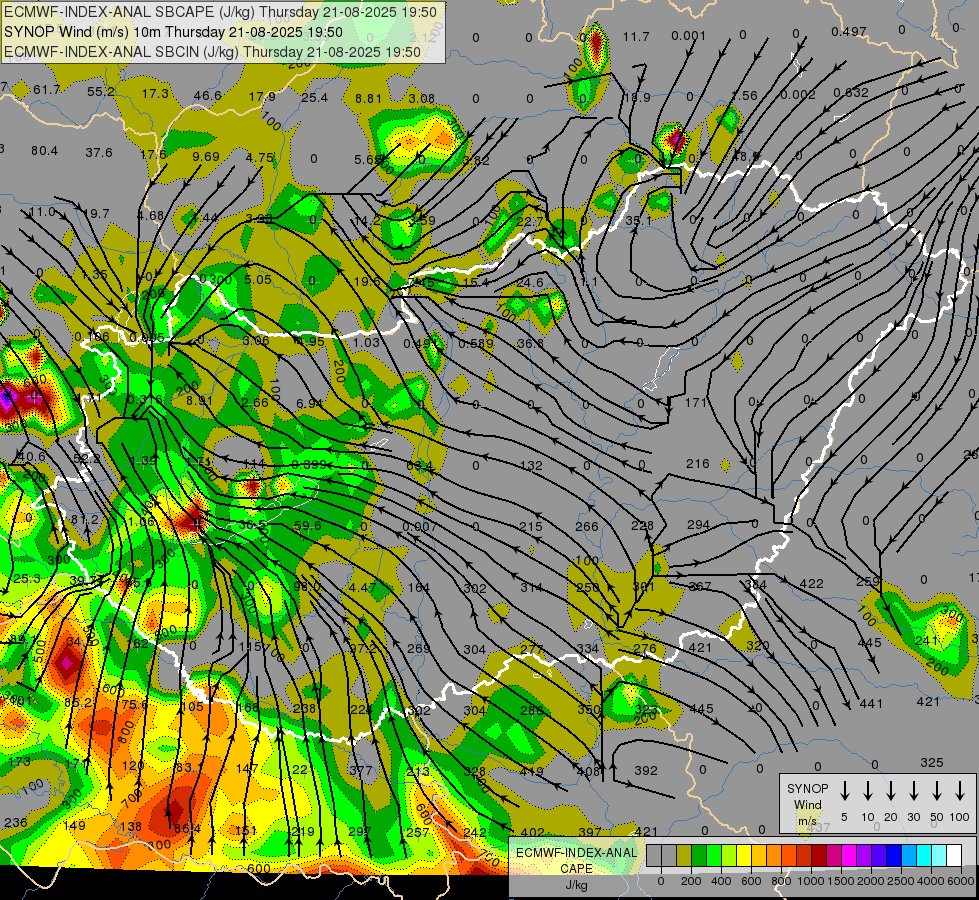
Task: Click the 100 m/s wind arrow in the legend
Action: pyautogui.click(x=960, y=791)
